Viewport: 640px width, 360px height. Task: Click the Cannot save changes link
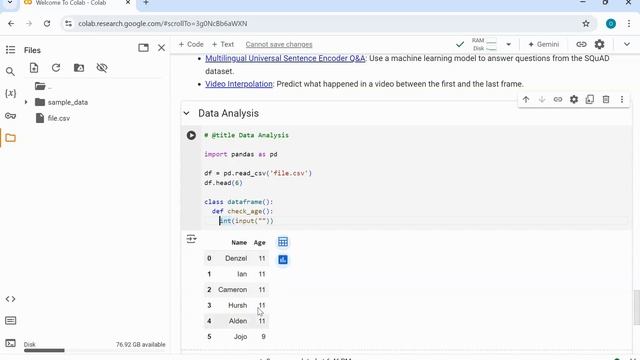coord(279,44)
